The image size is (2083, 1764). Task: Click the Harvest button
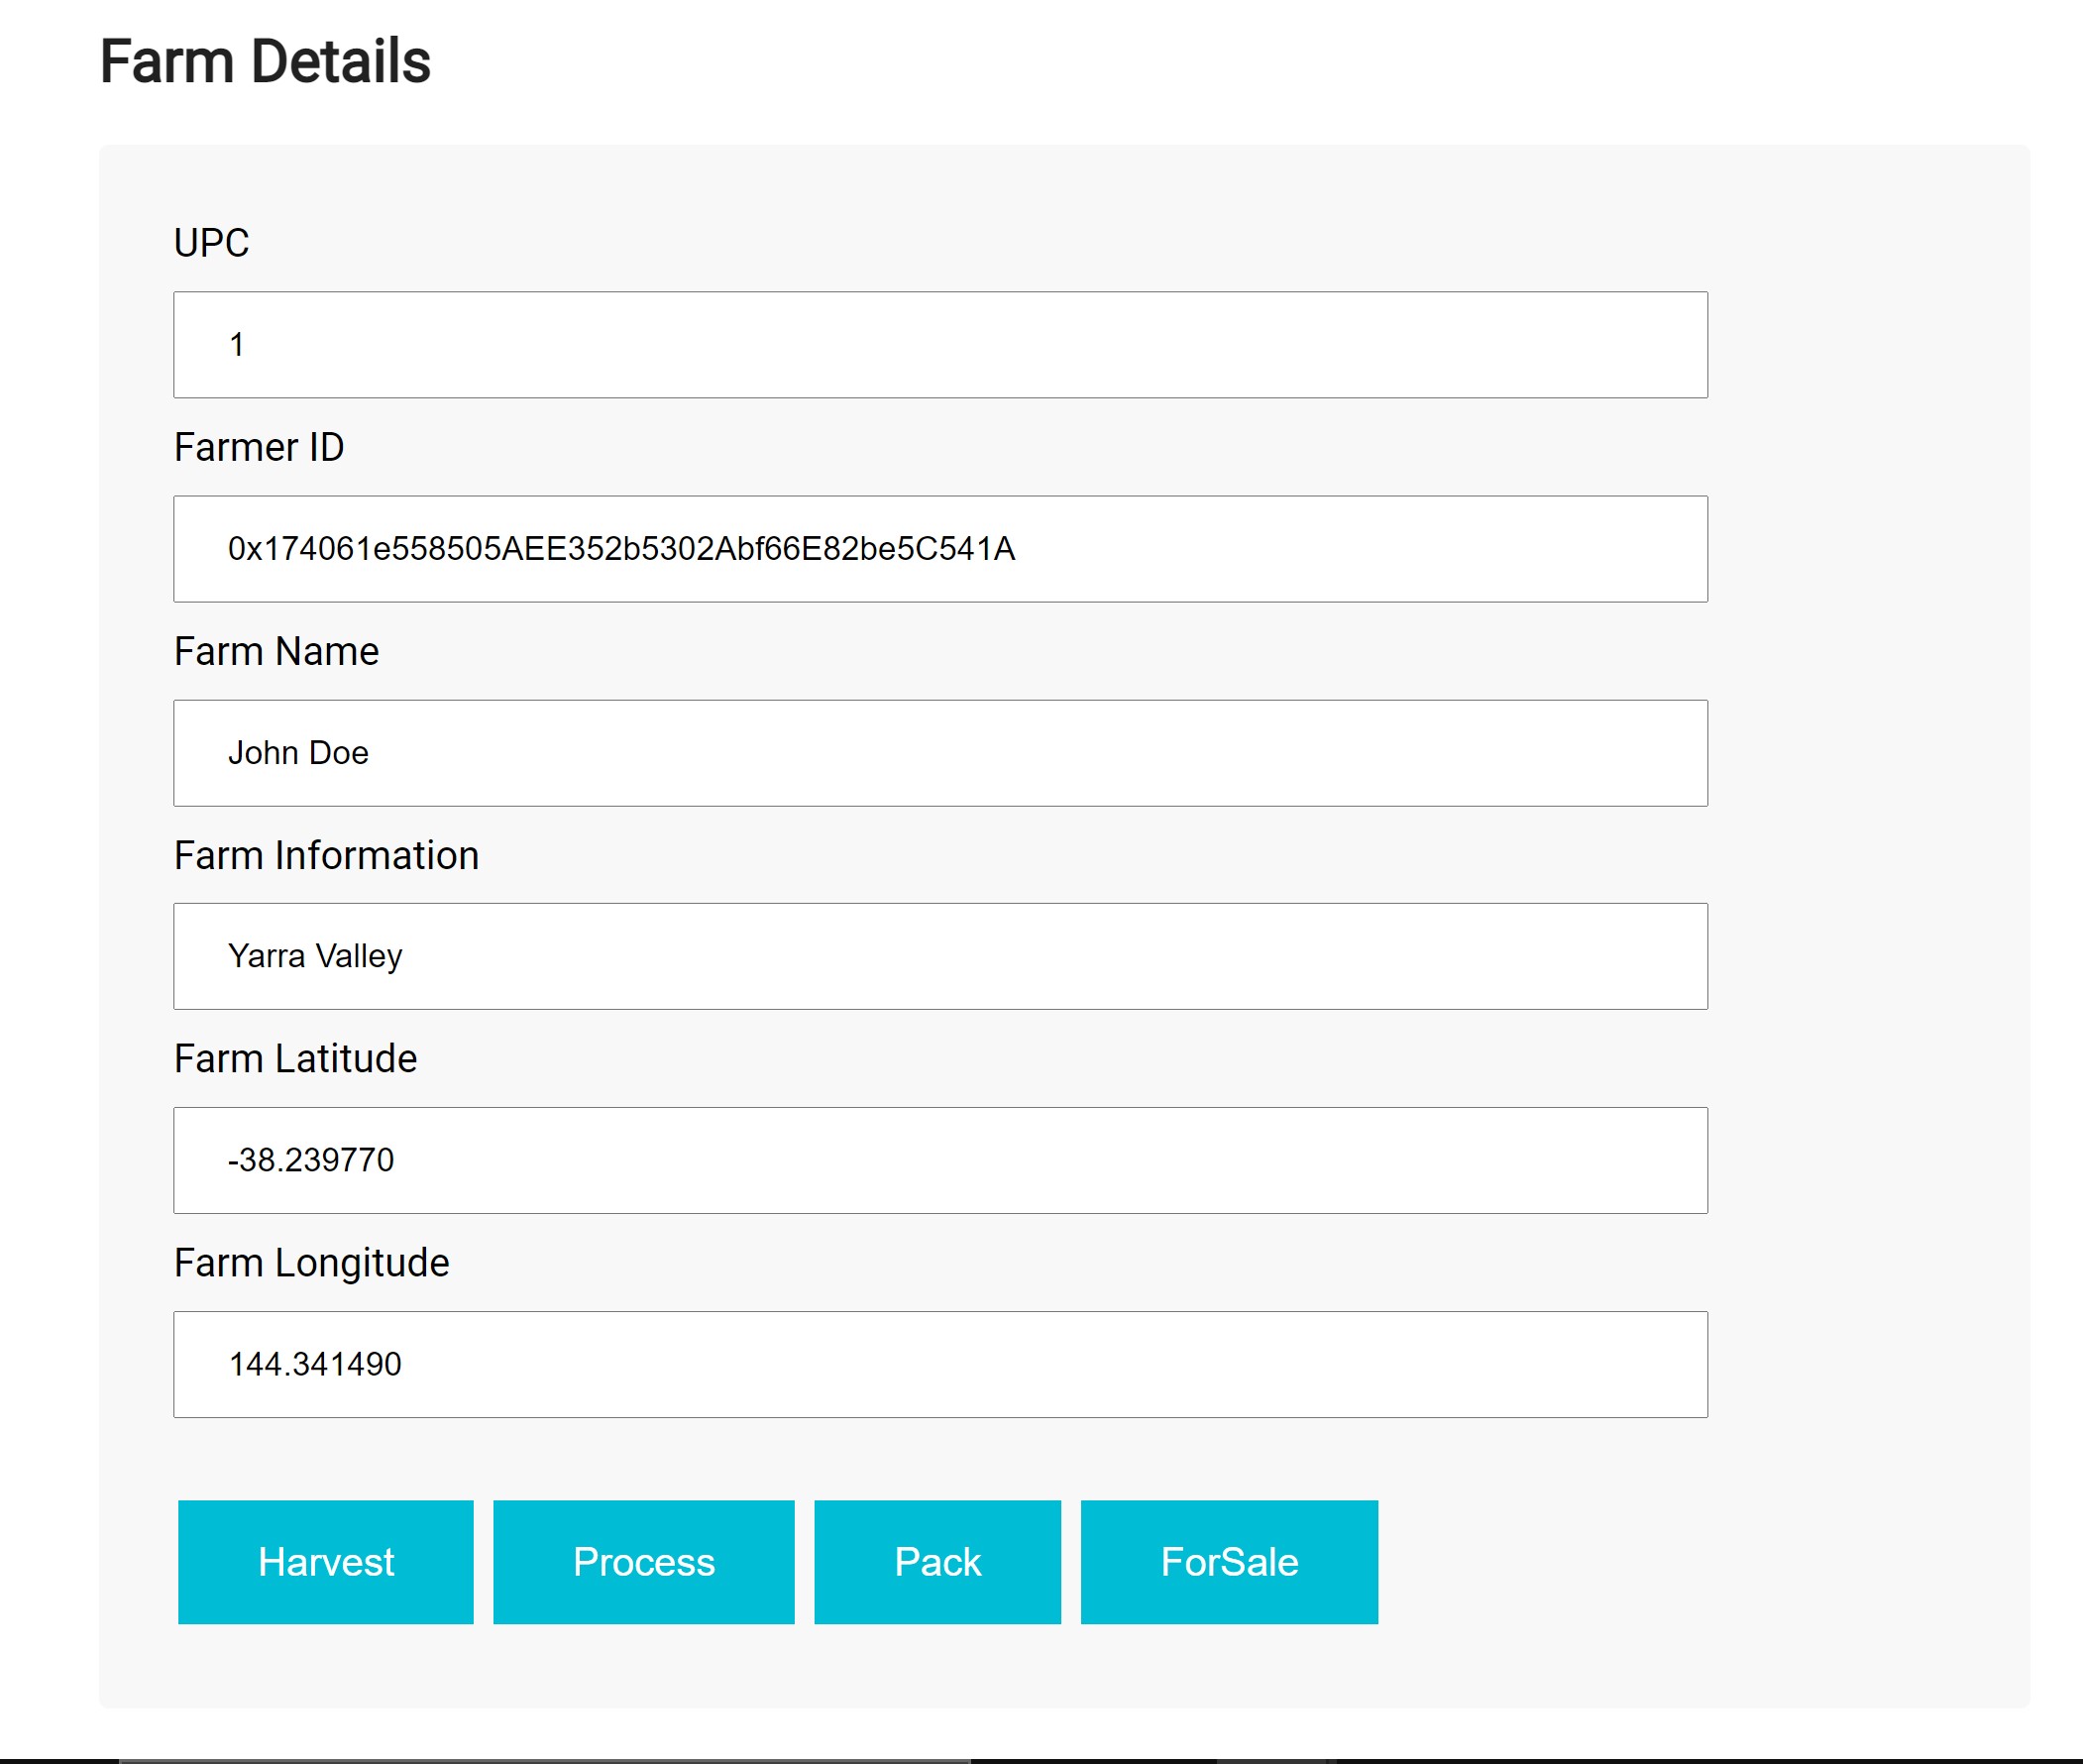click(x=325, y=1561)
